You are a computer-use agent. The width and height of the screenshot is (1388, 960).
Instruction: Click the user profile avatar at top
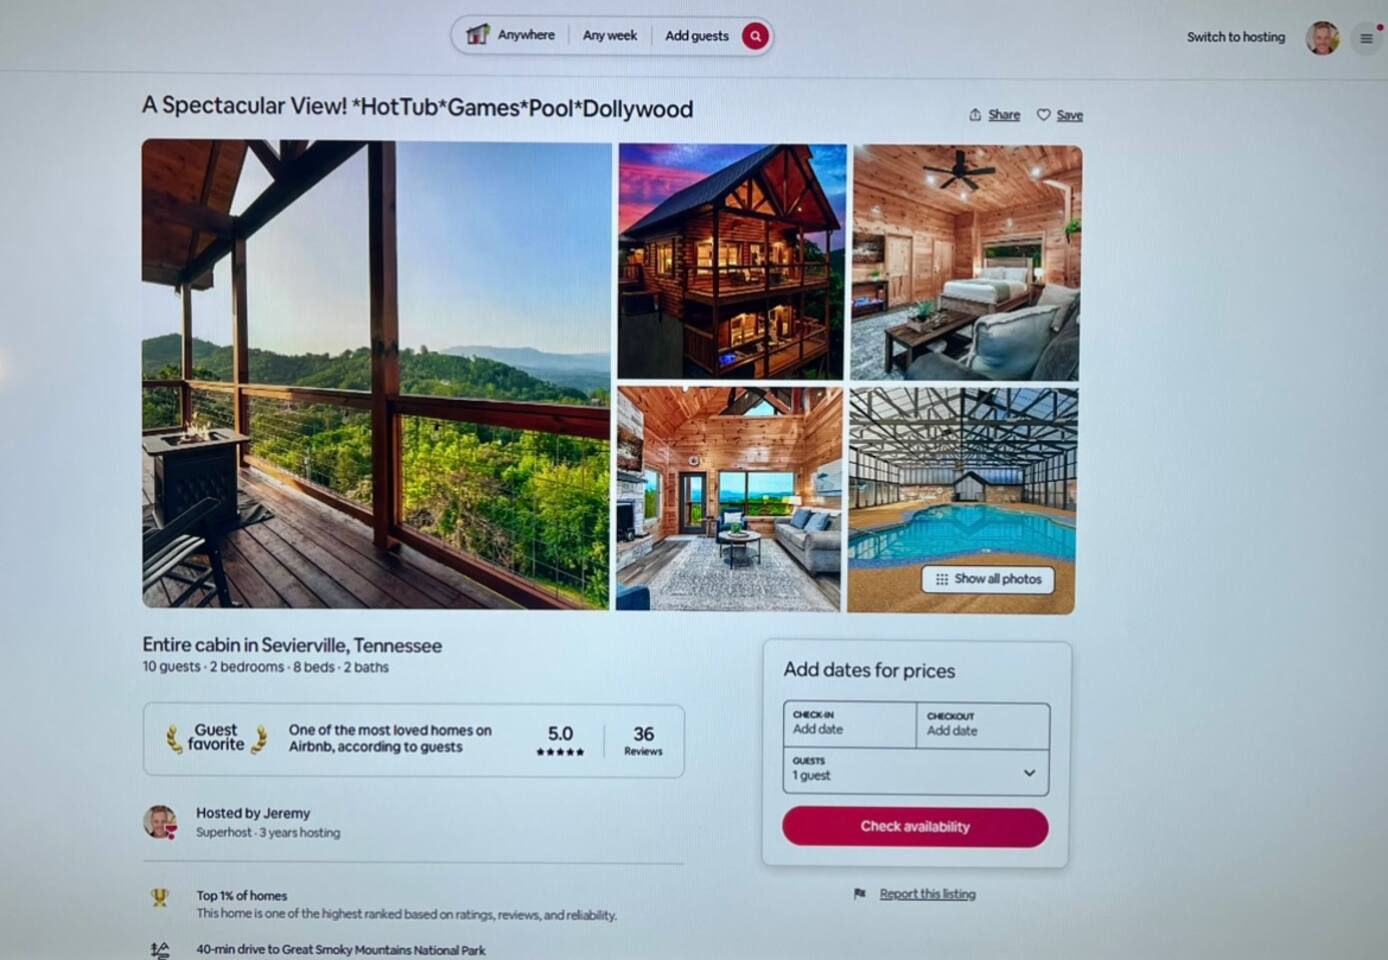[1322, 38]
